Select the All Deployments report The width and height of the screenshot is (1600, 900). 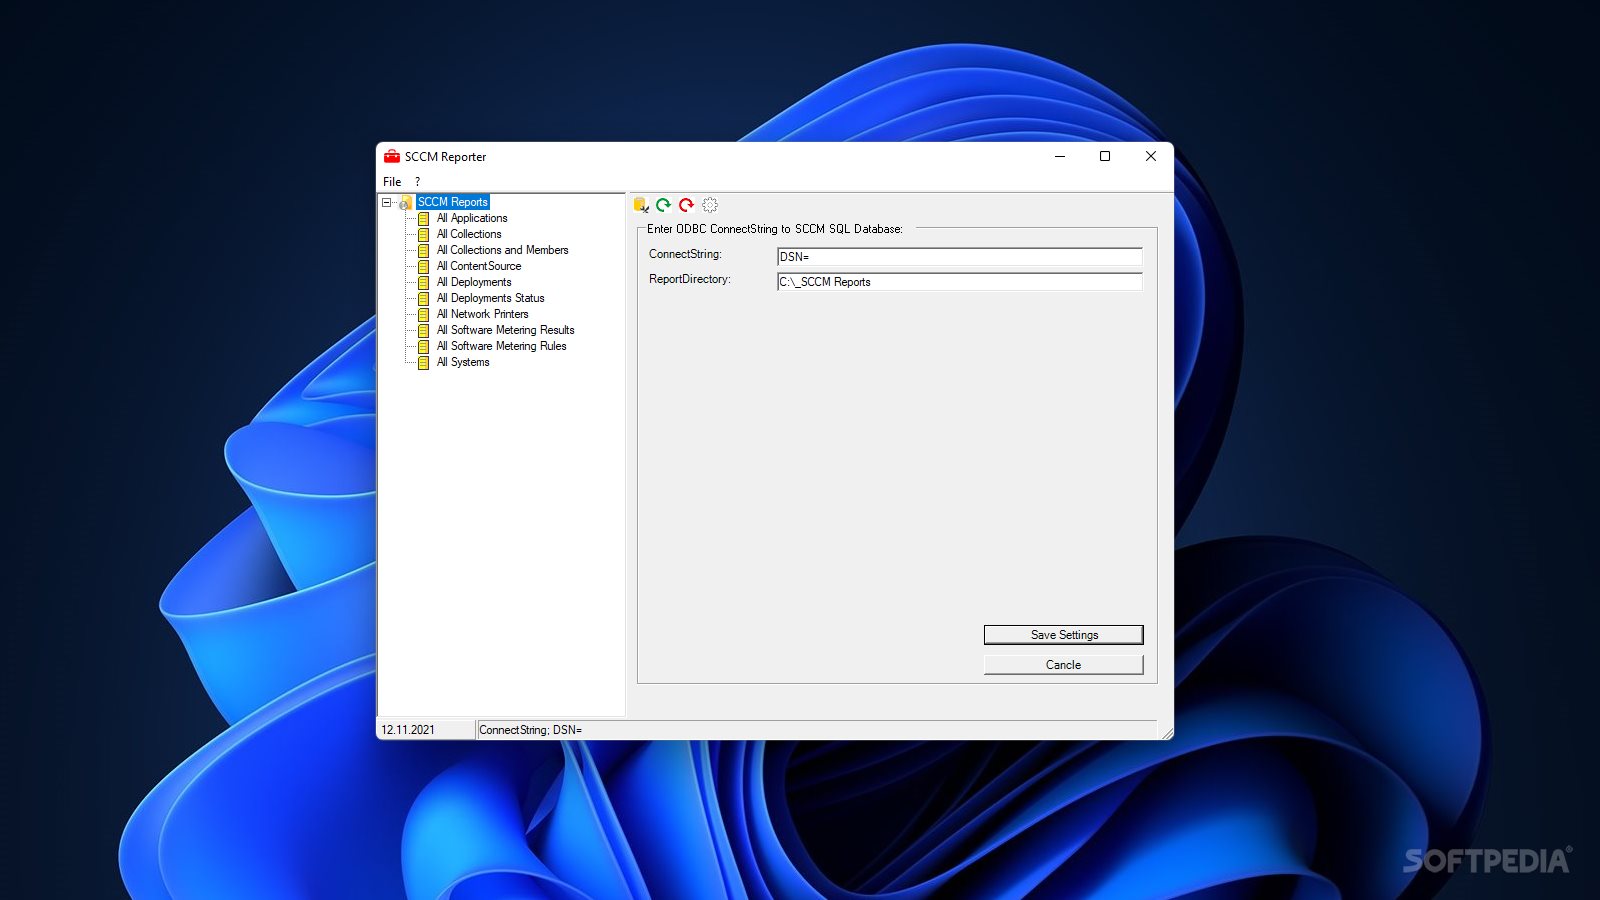pyautogui.click(x=474, y=282)
